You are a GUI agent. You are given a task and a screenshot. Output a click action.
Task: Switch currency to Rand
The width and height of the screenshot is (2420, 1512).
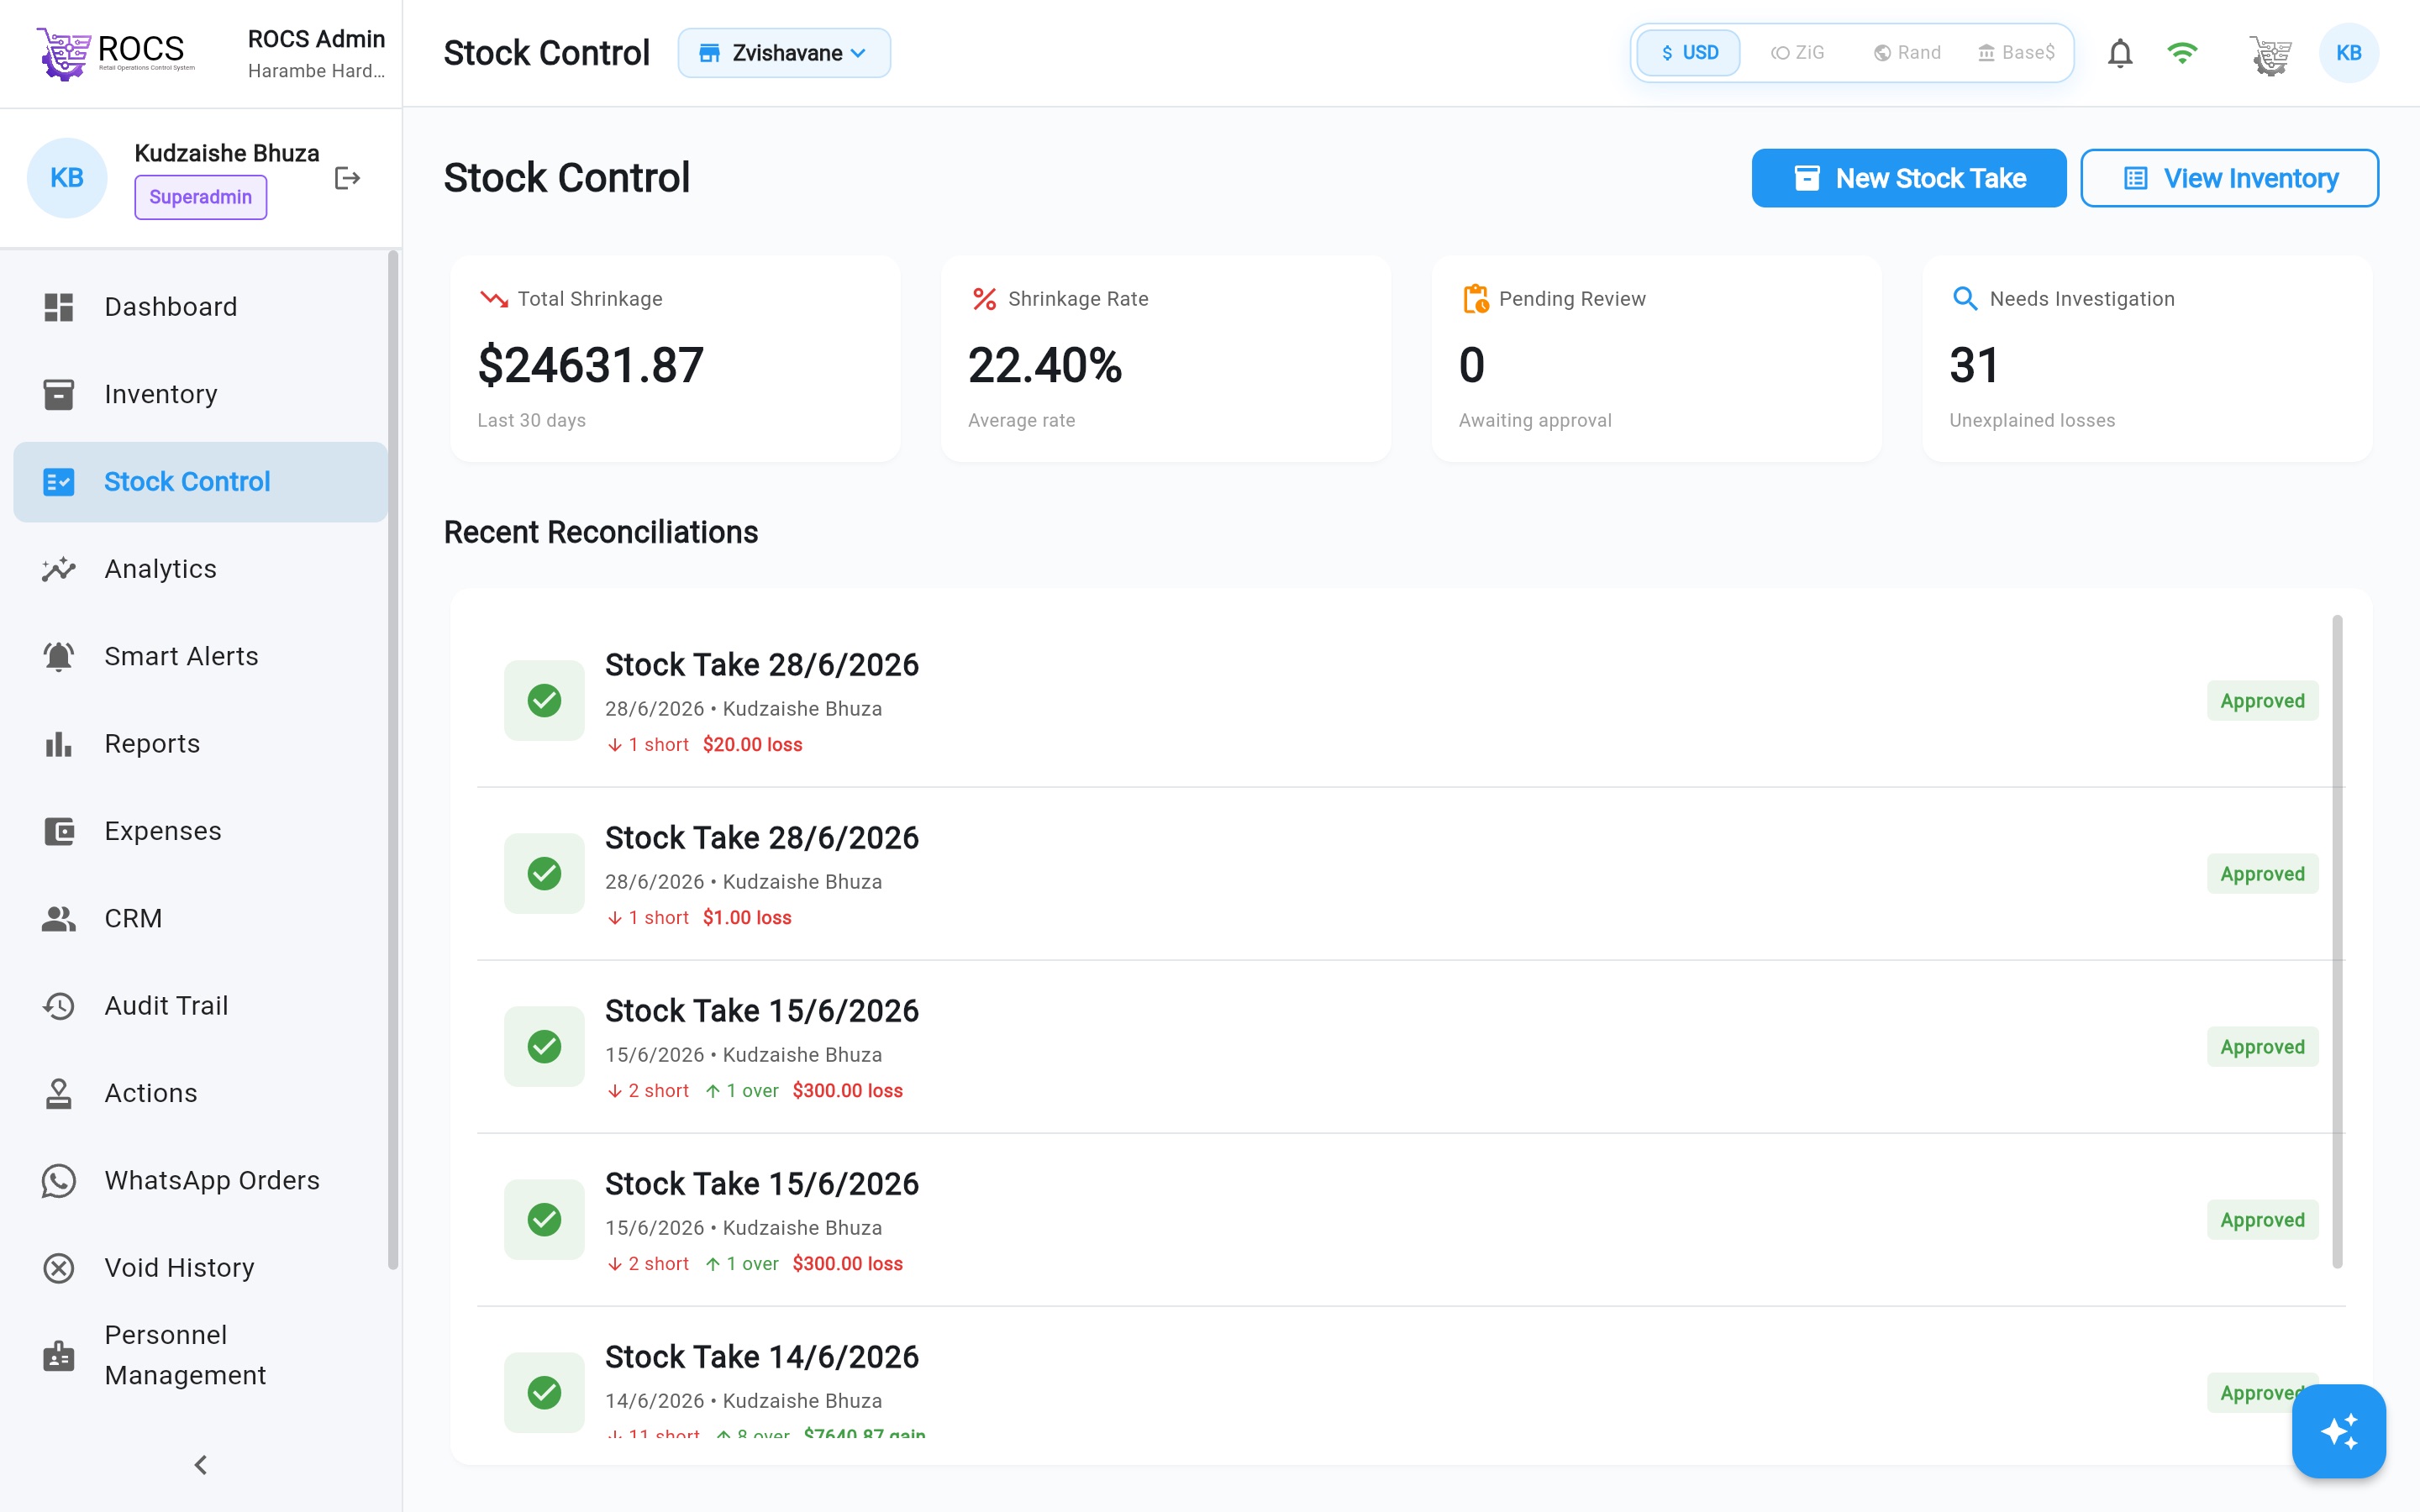(x=1906, y=53)
